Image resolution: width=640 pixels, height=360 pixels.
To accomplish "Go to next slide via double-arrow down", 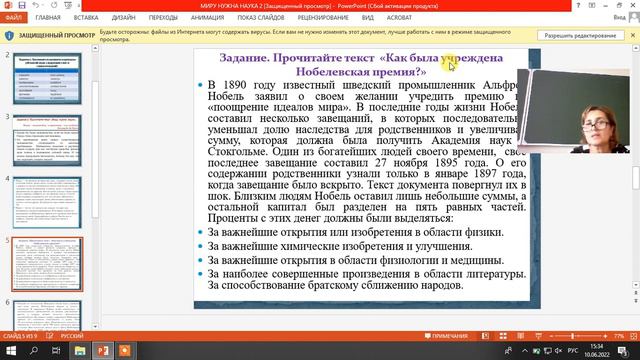I will point(636,301).
